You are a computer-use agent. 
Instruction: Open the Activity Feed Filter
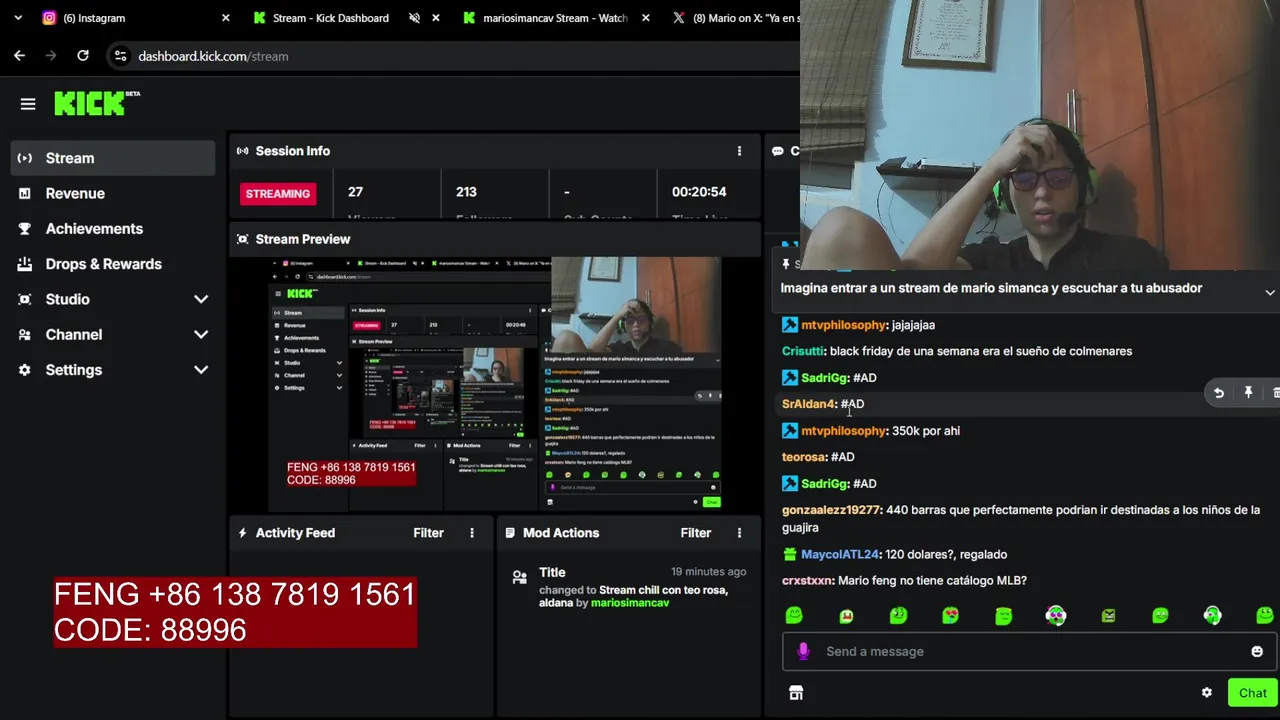click(428, 533)
